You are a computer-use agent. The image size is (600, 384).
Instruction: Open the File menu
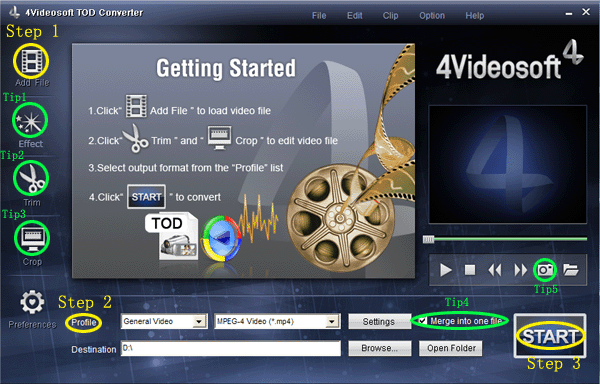tap(319, 16)
